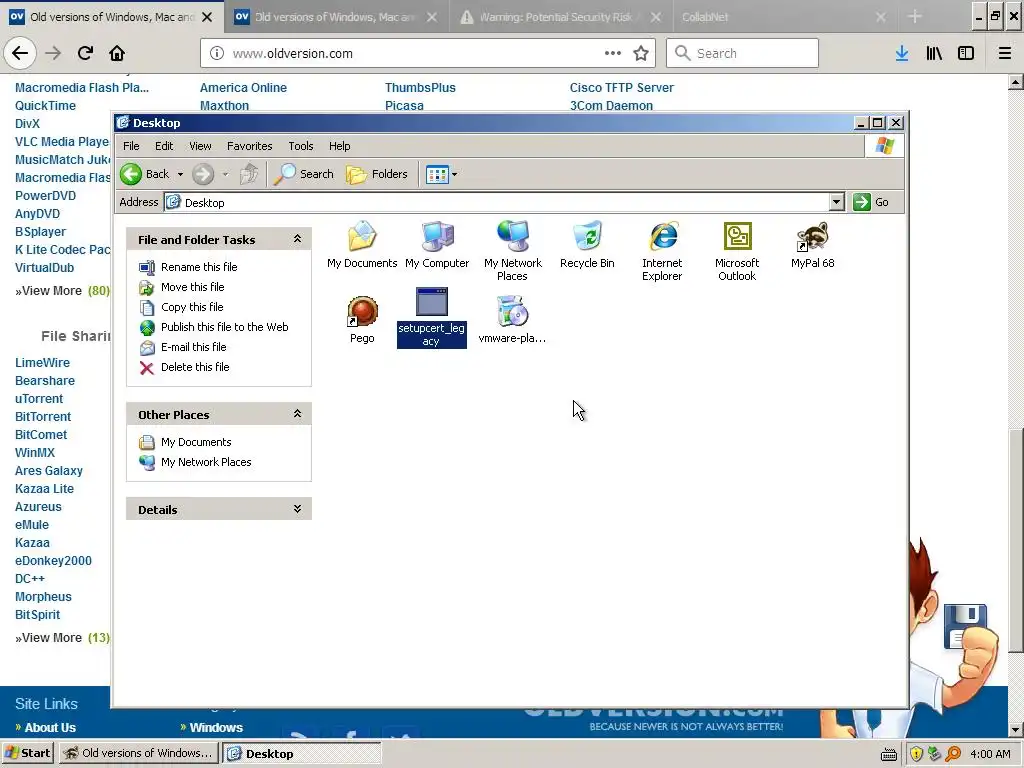Open the browser Library icon
The height and width of the screenshot is (768, 1024).
pyautogui.click(x=934, y=54)
